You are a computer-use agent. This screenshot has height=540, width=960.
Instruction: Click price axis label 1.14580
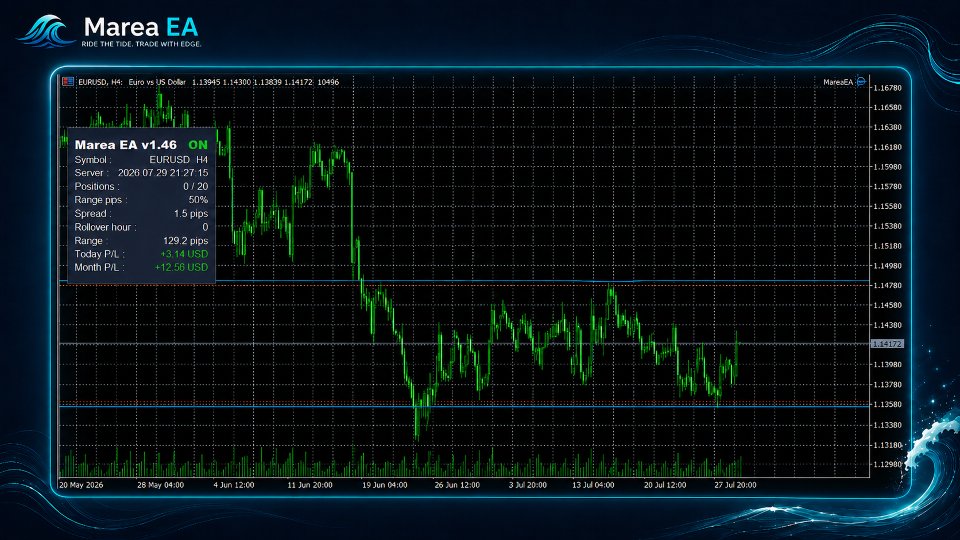[x=888, y=306]
